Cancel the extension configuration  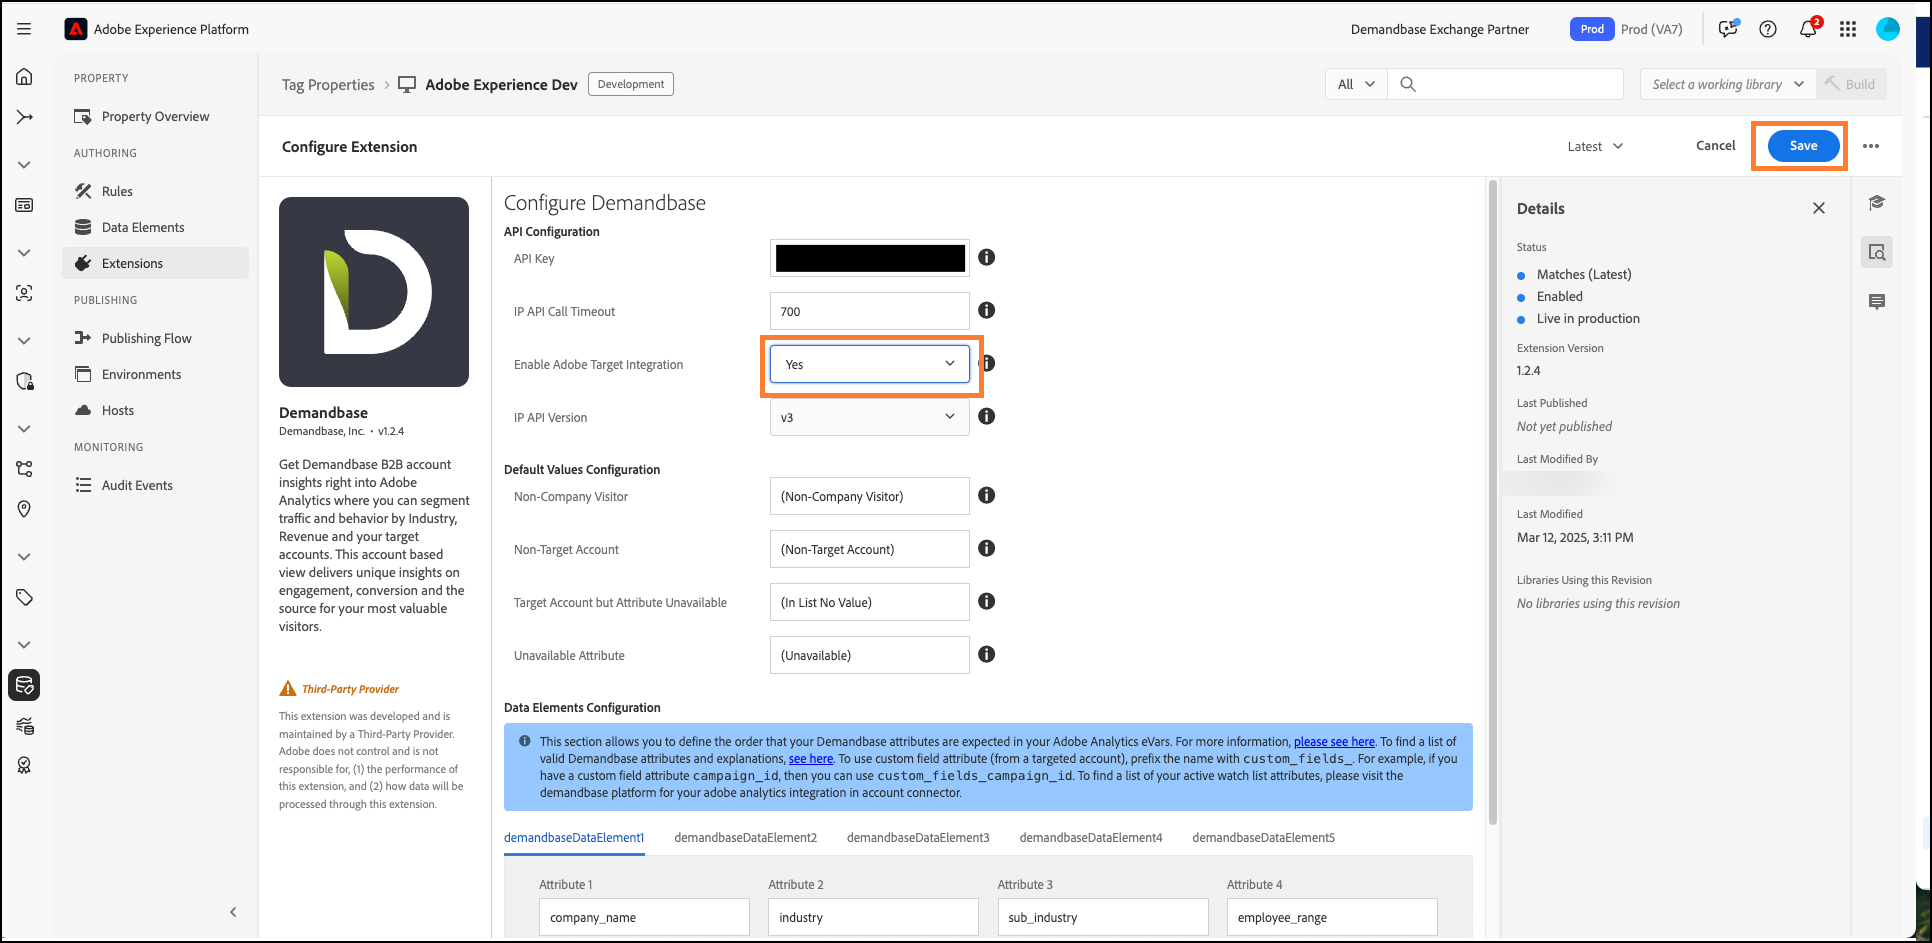point(1715,146)
